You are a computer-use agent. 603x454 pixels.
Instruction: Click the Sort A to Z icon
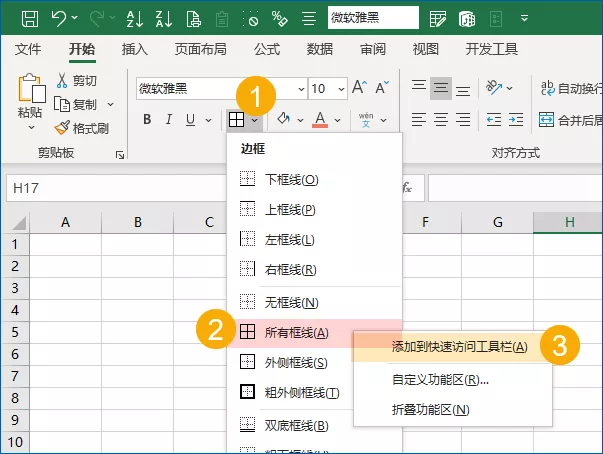coord(135,18)
